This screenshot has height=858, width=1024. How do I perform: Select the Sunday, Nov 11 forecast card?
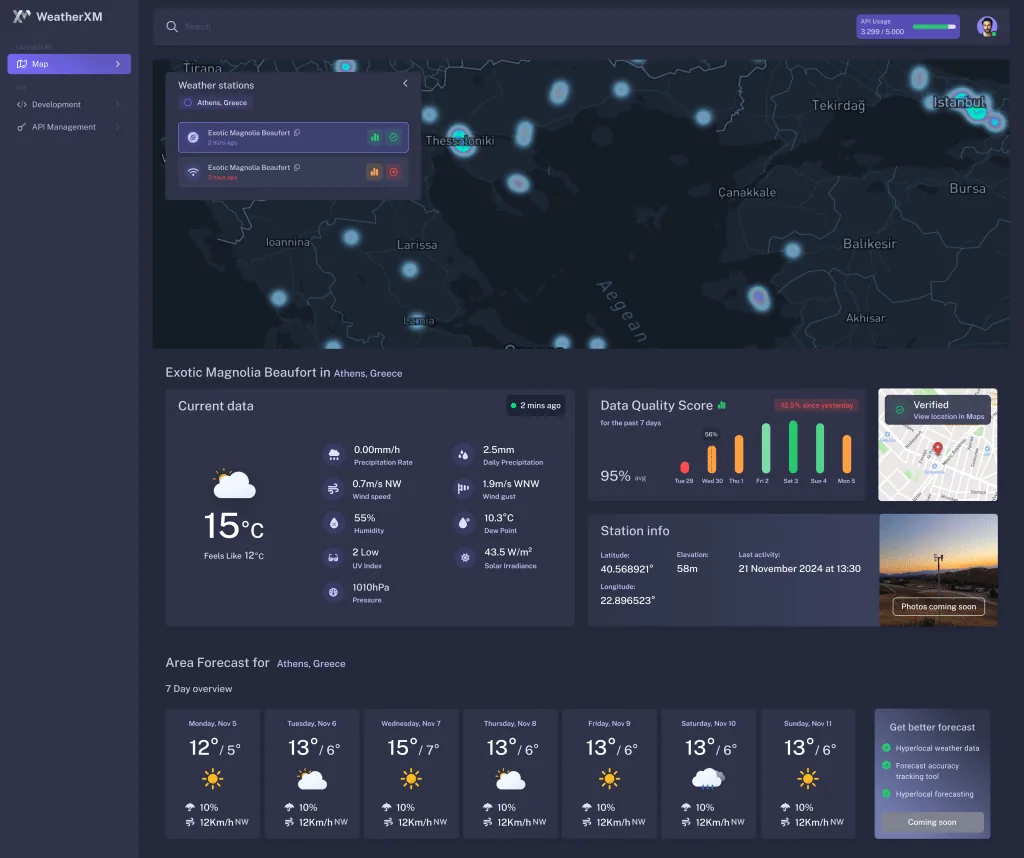pyautogui.click(x=808, y=774)
